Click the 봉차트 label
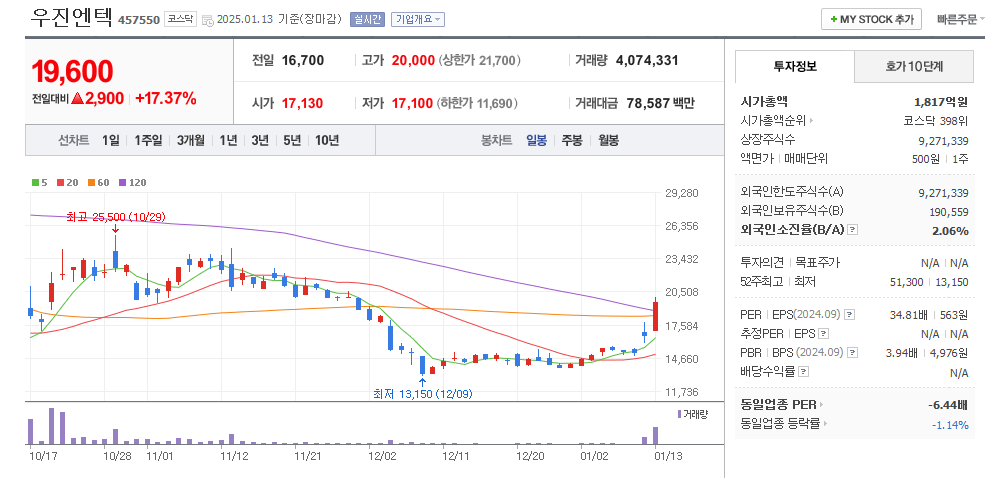This screenshot has width=990, height=478. pyautogui.click(x=497, y=140)
